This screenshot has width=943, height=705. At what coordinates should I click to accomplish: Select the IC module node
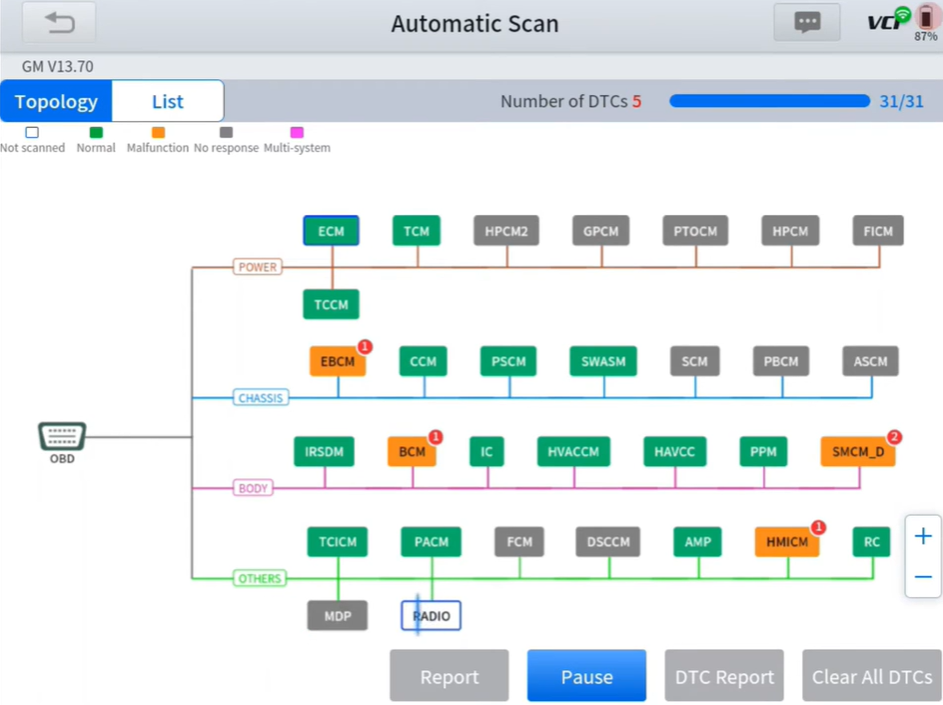point(487,452)
